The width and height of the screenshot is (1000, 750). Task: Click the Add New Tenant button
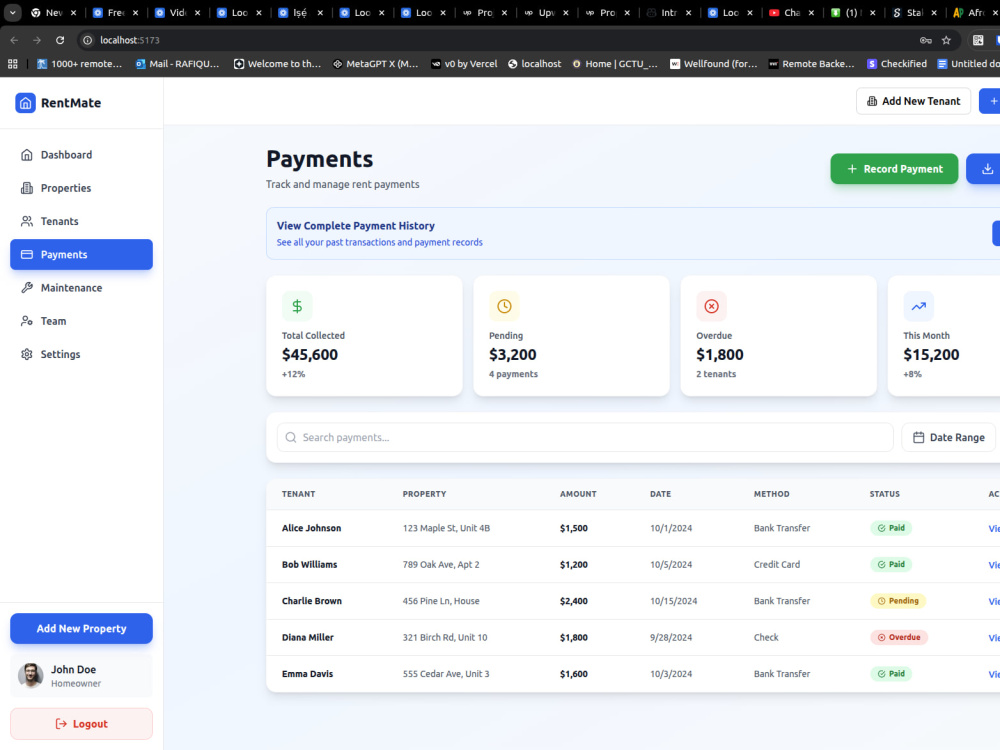tap(913, 101)
